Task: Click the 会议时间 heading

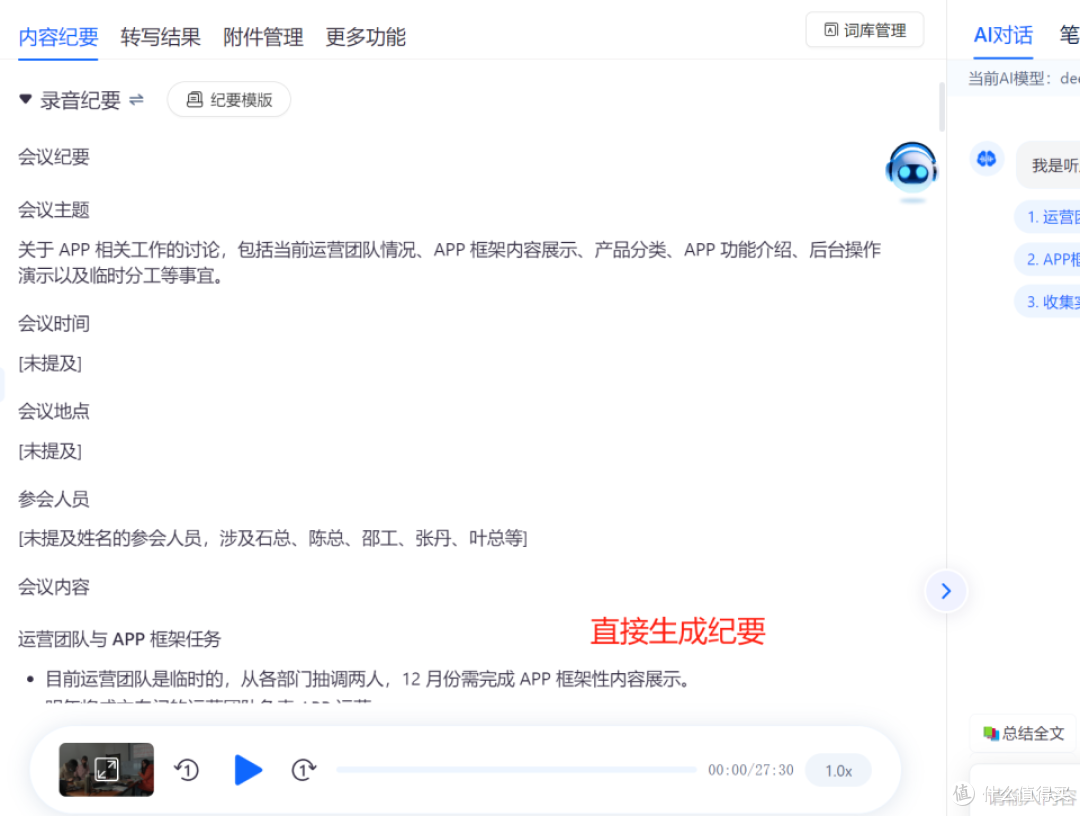Action: [x=54, y=324]
